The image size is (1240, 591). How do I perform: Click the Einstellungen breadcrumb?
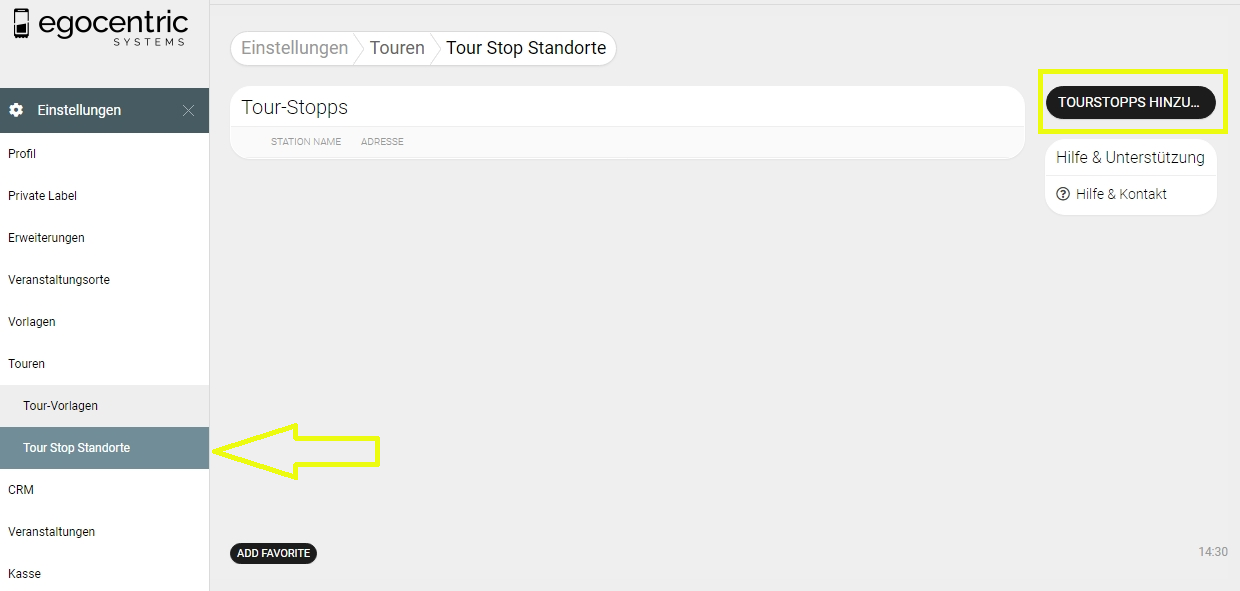(x=294, y=48)
